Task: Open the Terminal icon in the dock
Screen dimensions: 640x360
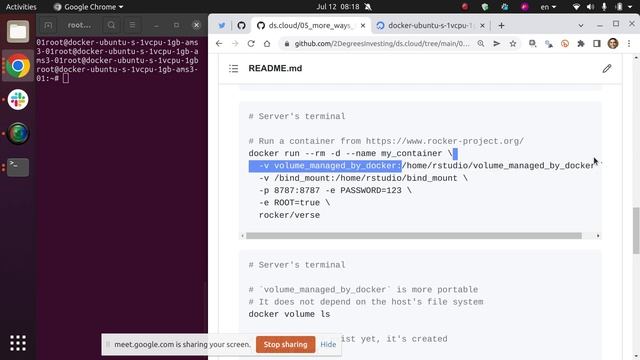Action: 18,167
